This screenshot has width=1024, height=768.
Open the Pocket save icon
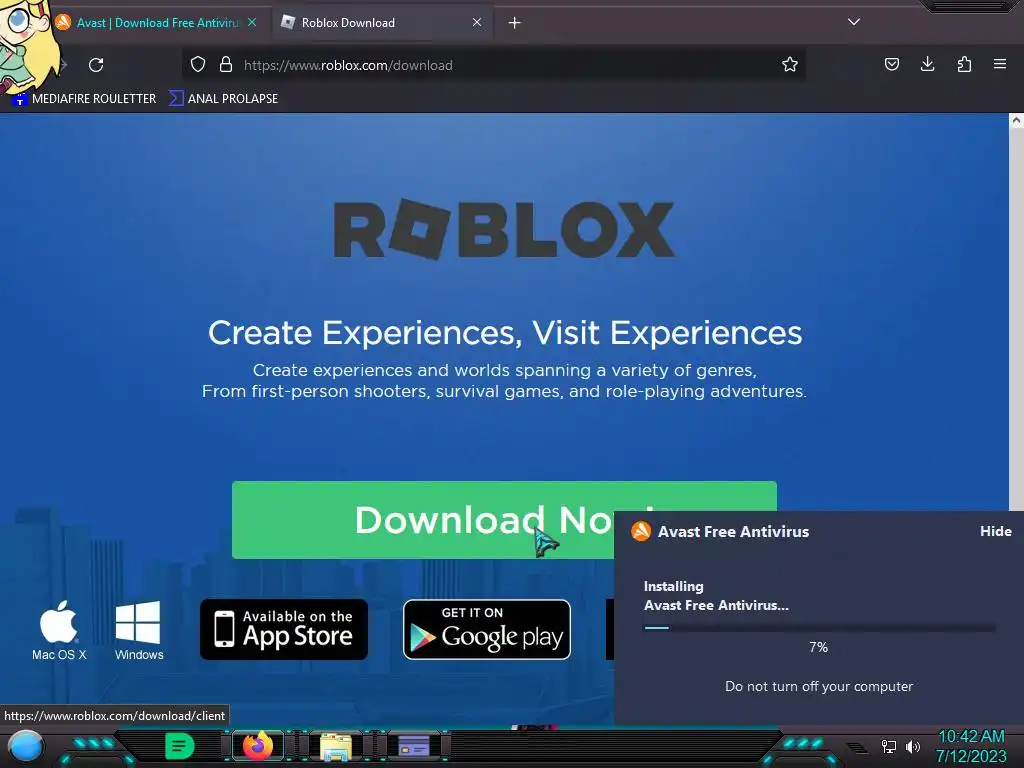(891, 64)
